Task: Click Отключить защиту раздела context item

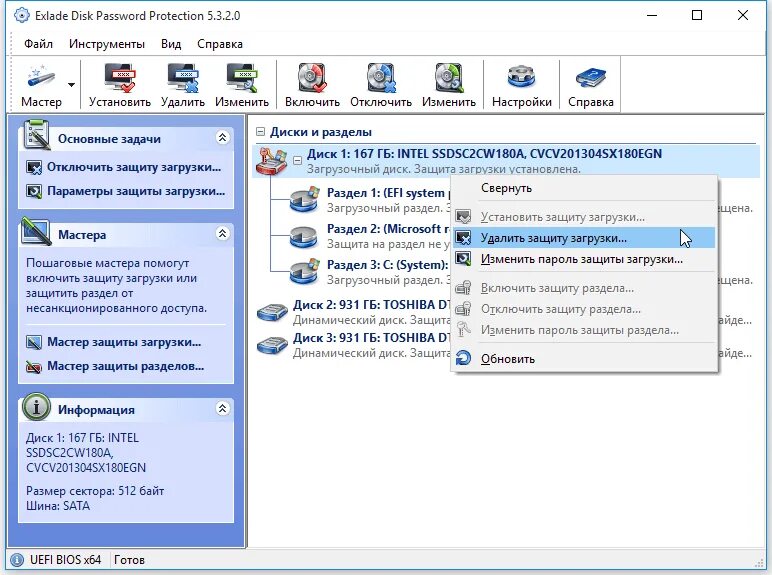Action: 584,309
